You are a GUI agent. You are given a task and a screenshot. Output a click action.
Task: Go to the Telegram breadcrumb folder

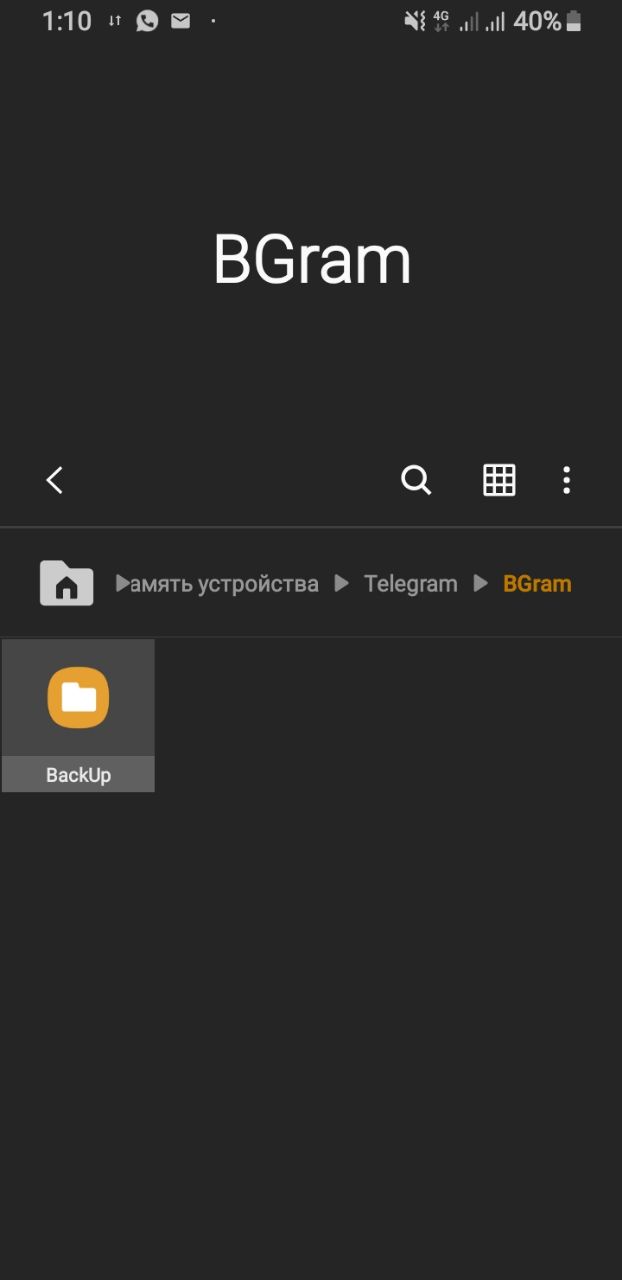click(410, 584)
